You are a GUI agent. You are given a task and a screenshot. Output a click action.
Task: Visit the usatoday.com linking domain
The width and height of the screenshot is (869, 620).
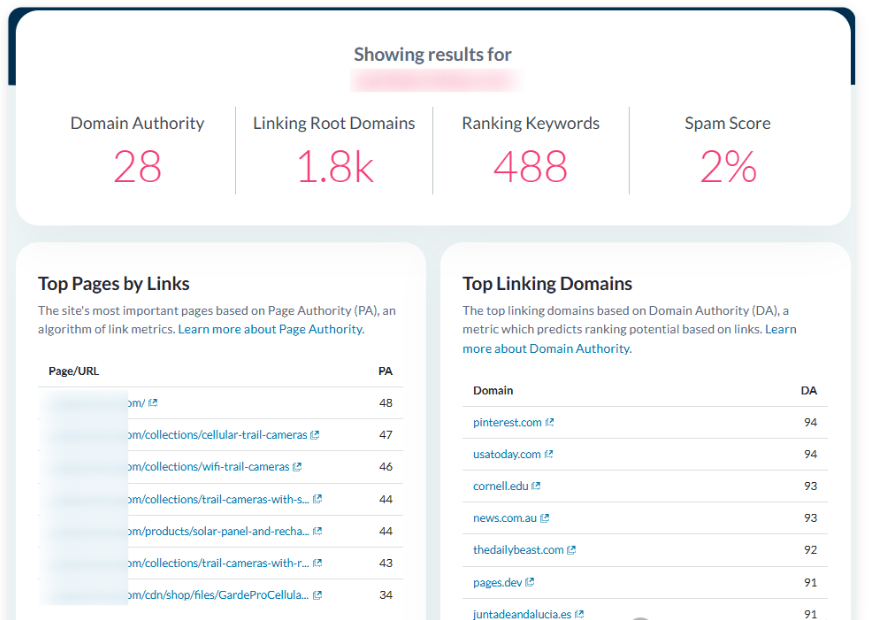point(506,455)
